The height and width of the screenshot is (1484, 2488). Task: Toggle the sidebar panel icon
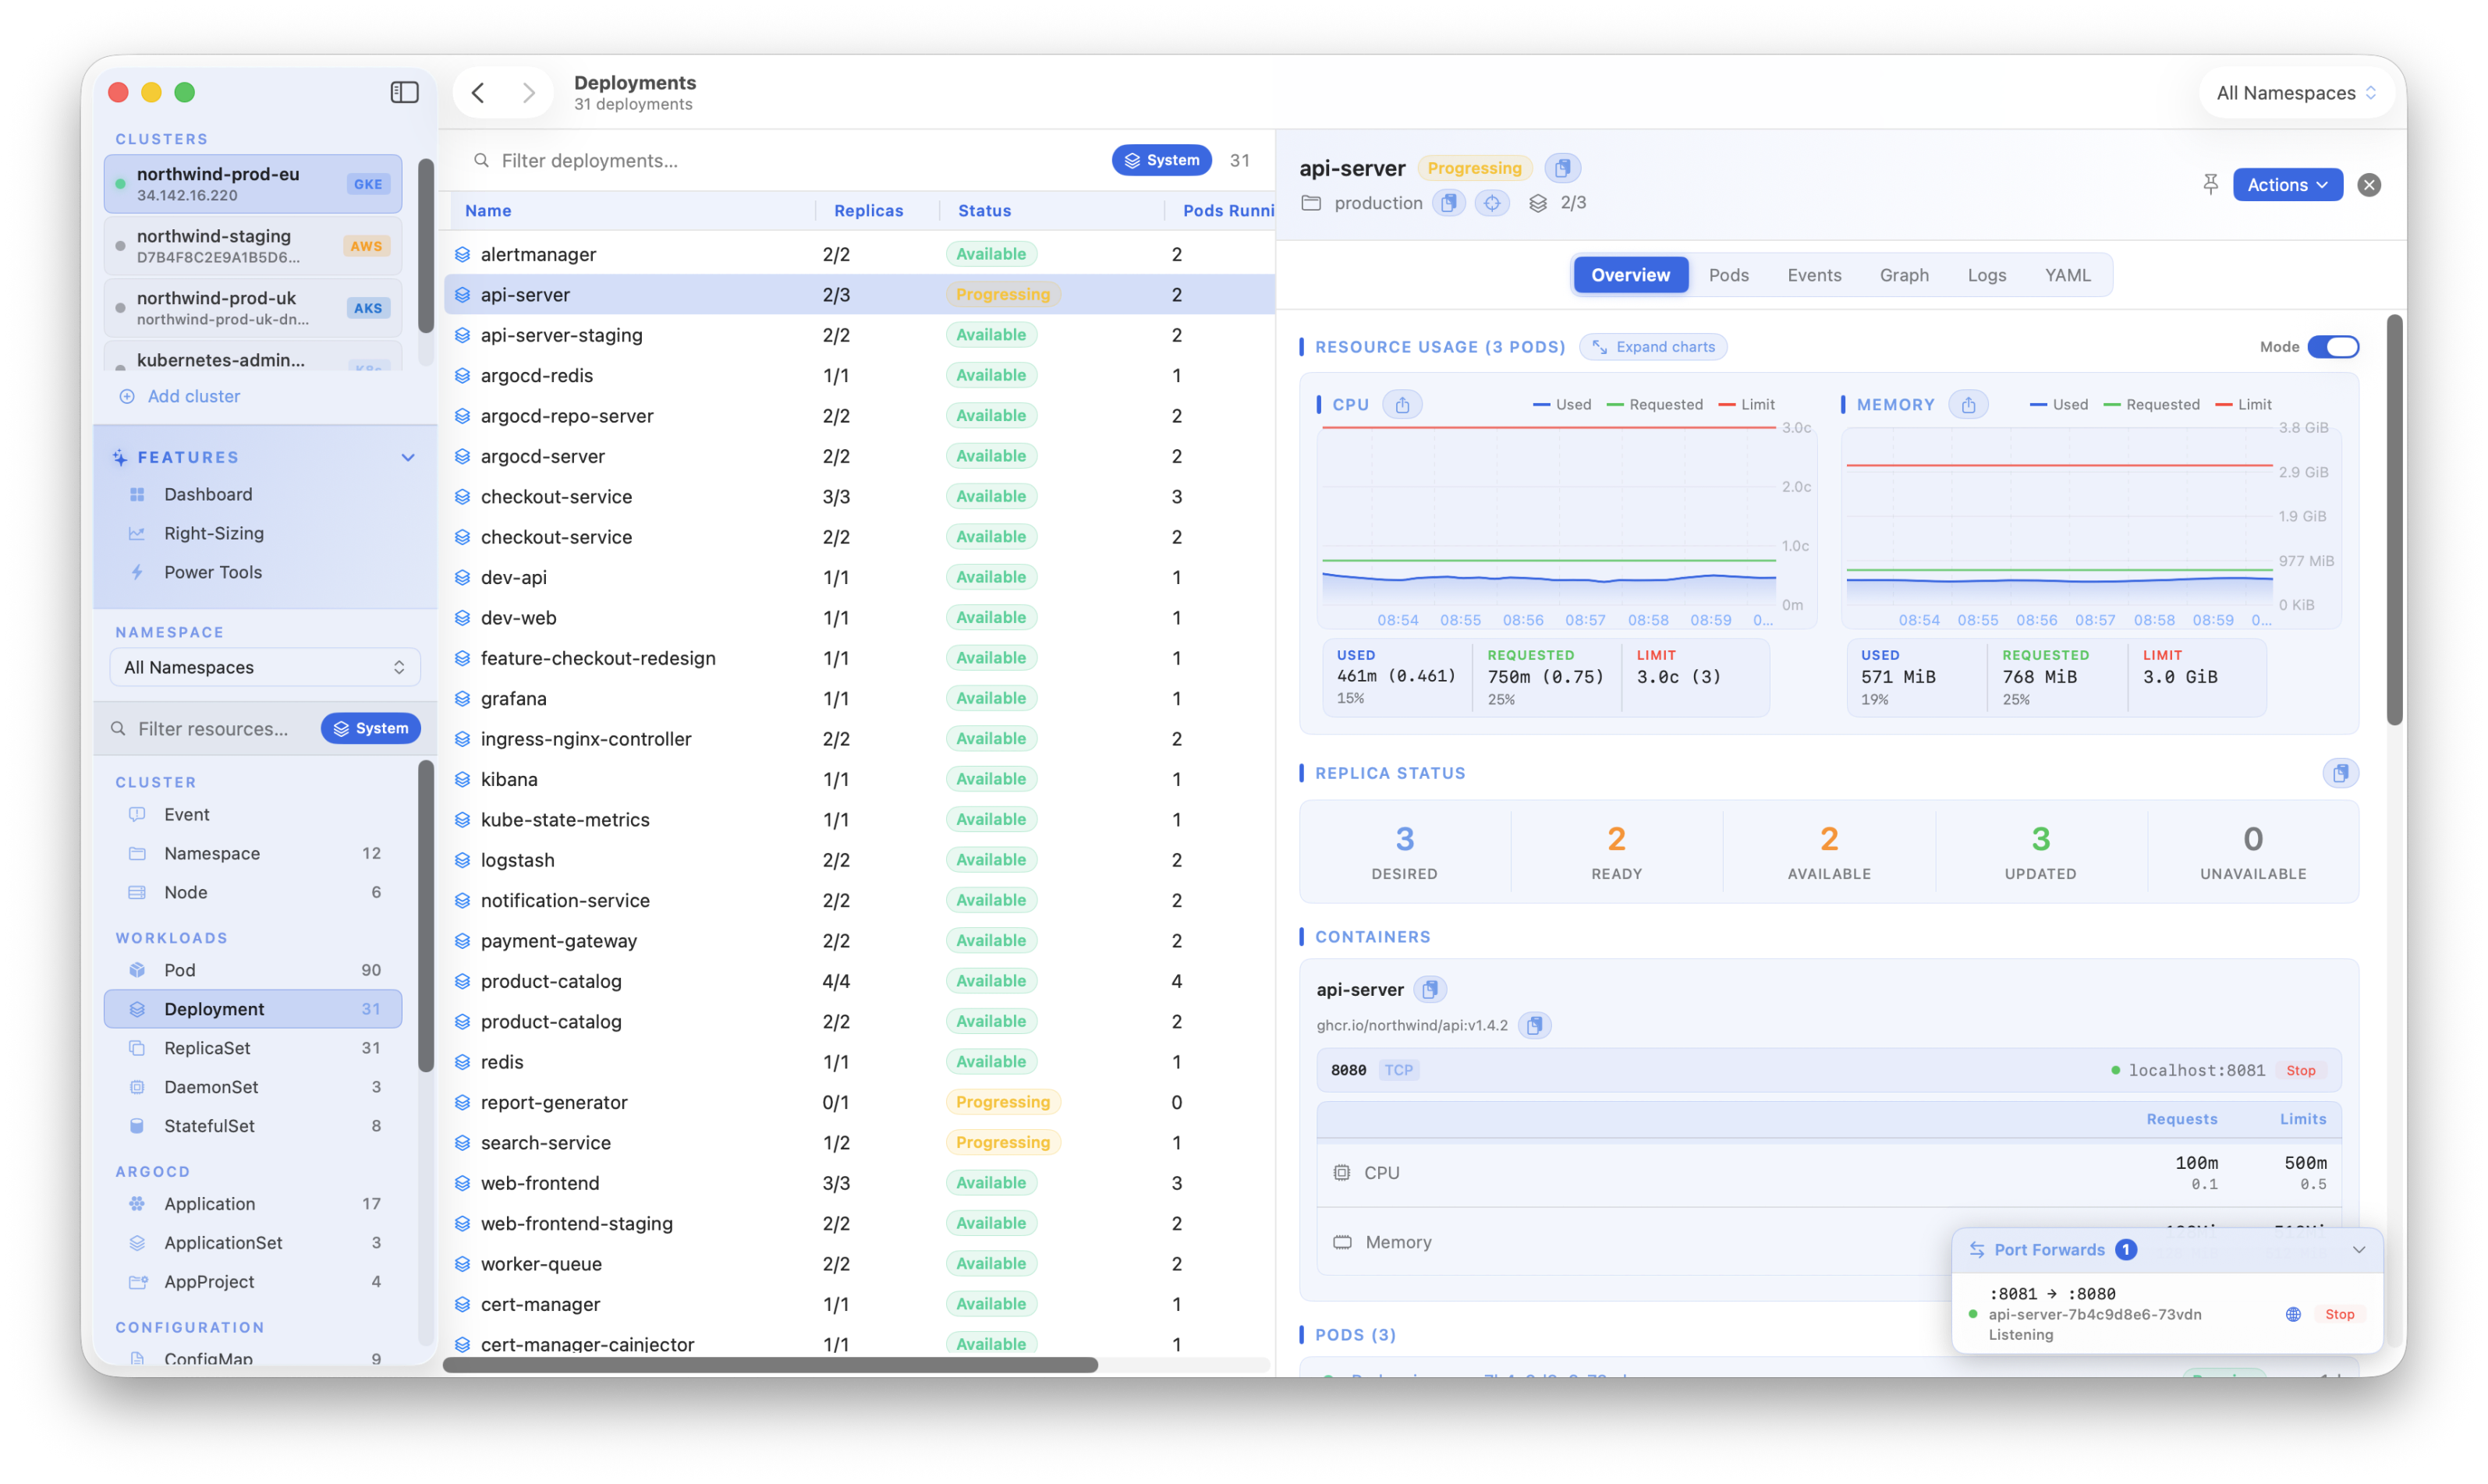[404, 92]
